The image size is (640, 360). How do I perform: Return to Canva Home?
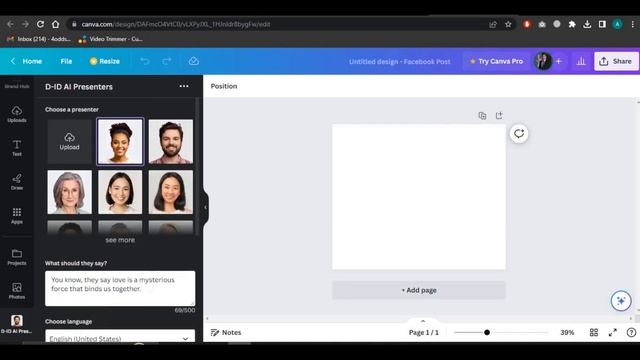coord(27,61)
